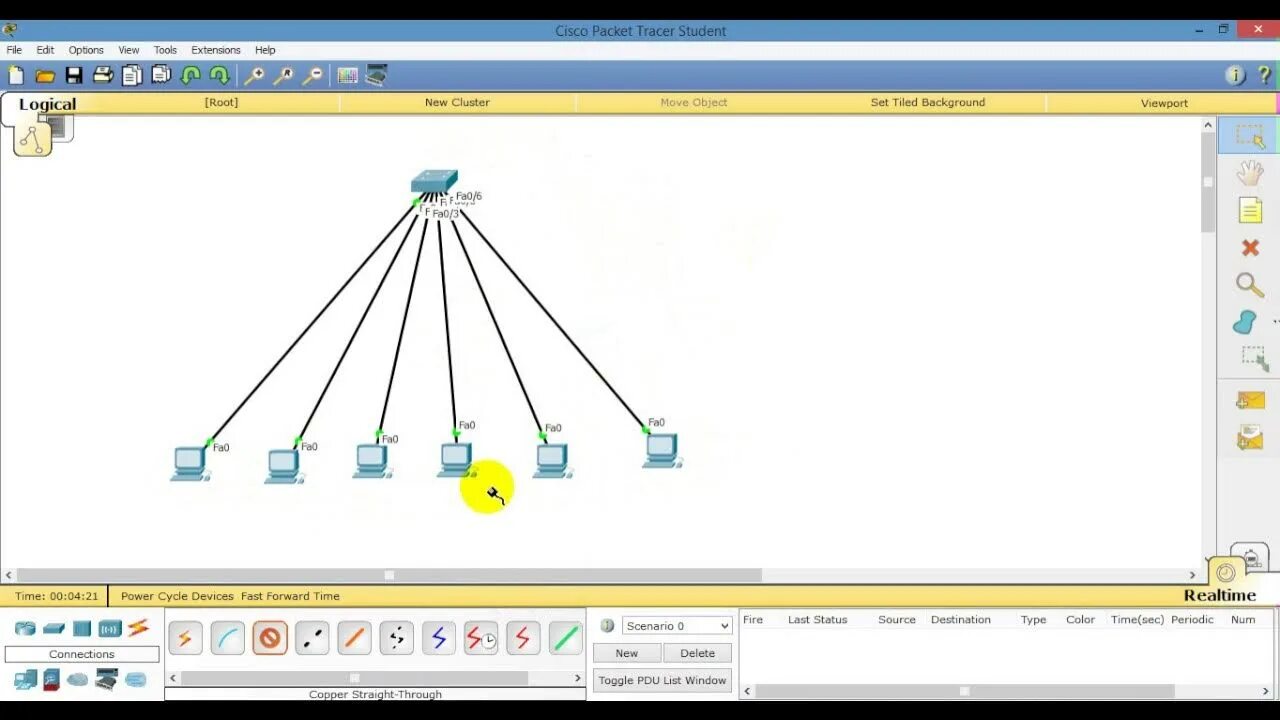Open the Edit menu

pos(45,50)
